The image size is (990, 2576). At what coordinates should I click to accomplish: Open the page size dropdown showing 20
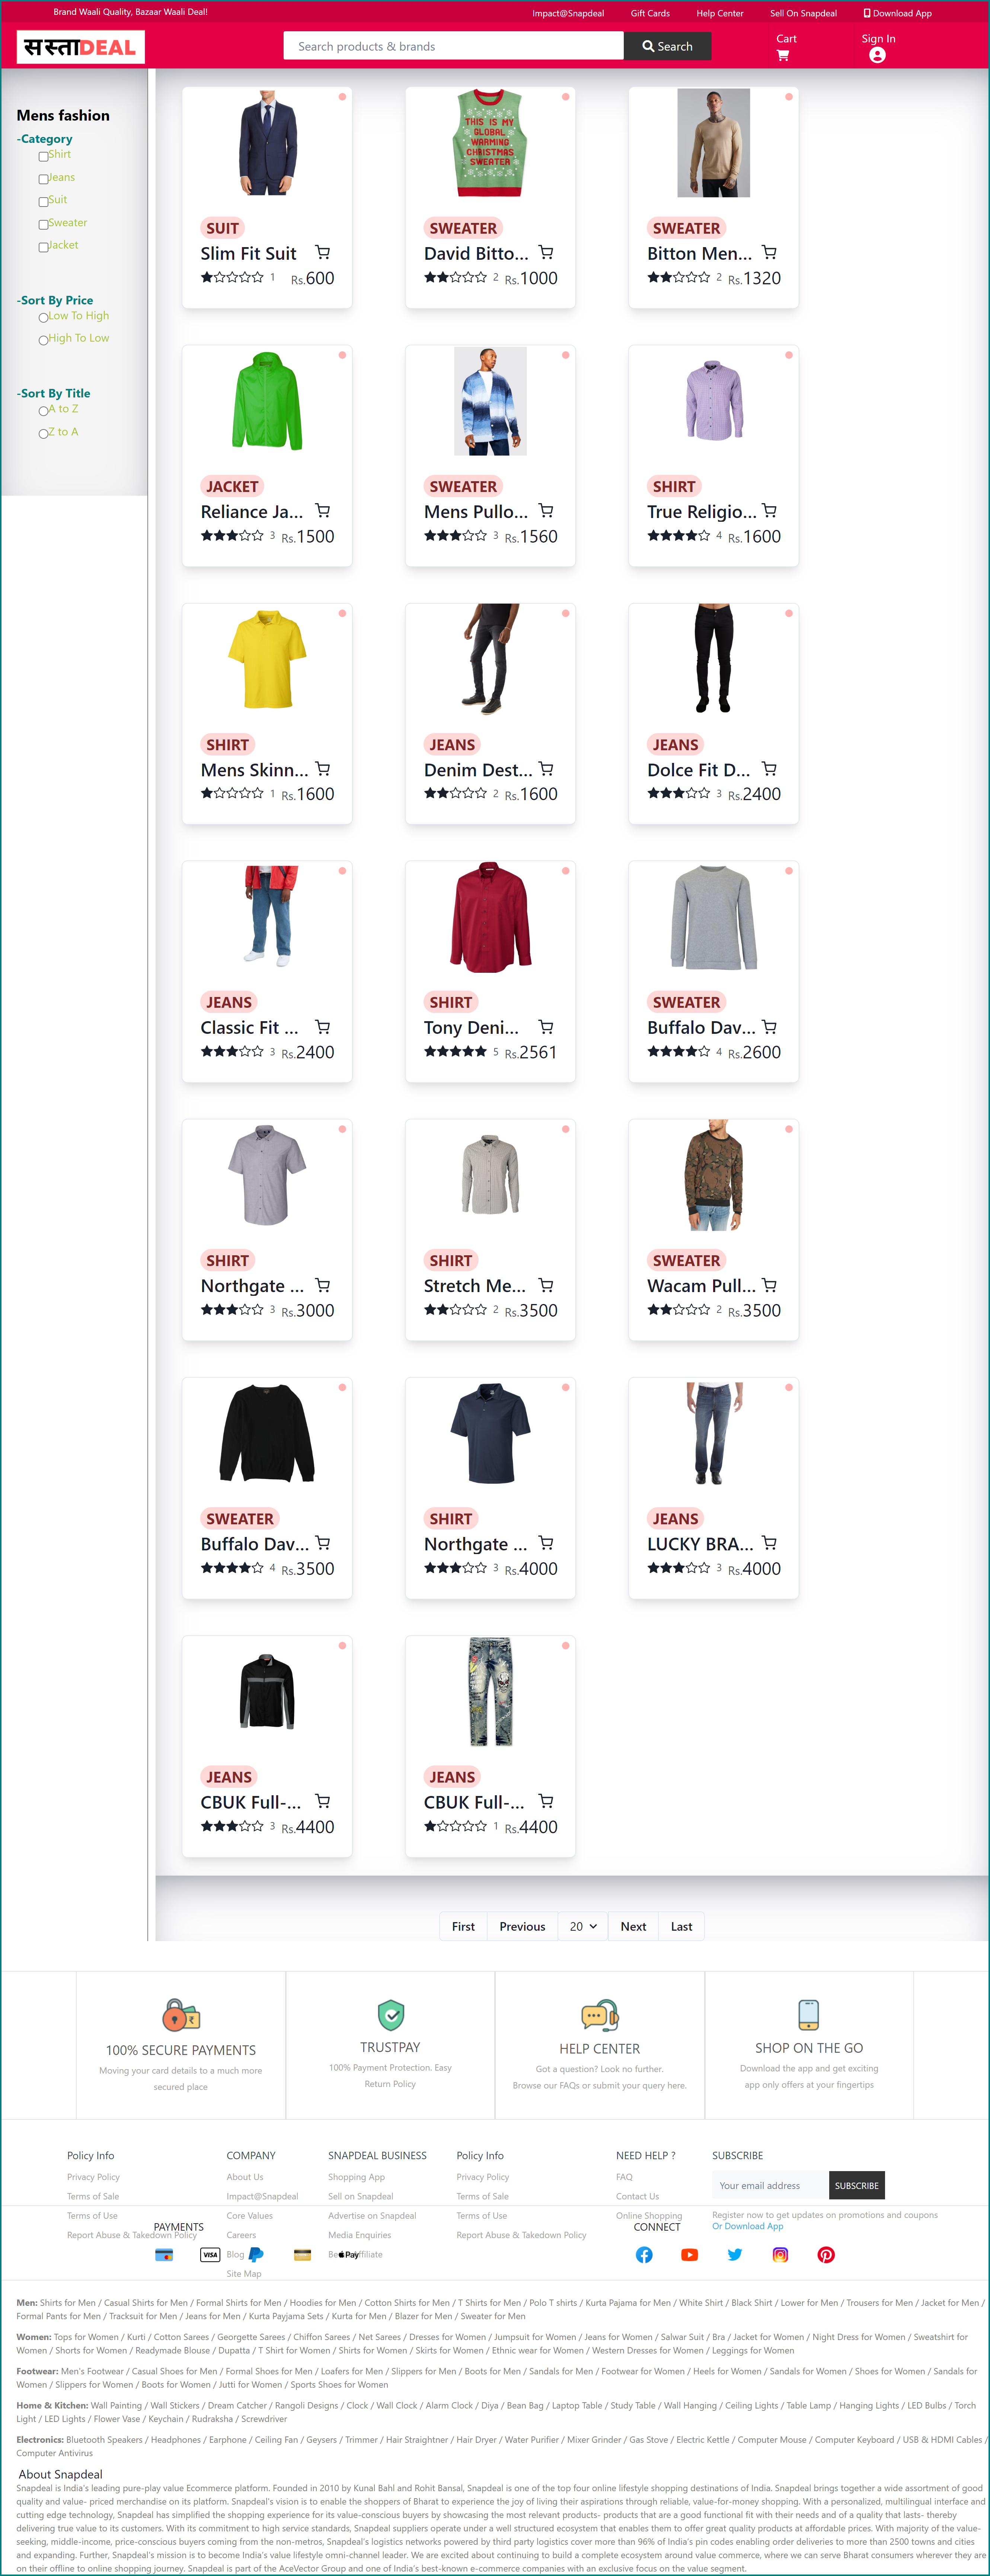[583, 1926]
